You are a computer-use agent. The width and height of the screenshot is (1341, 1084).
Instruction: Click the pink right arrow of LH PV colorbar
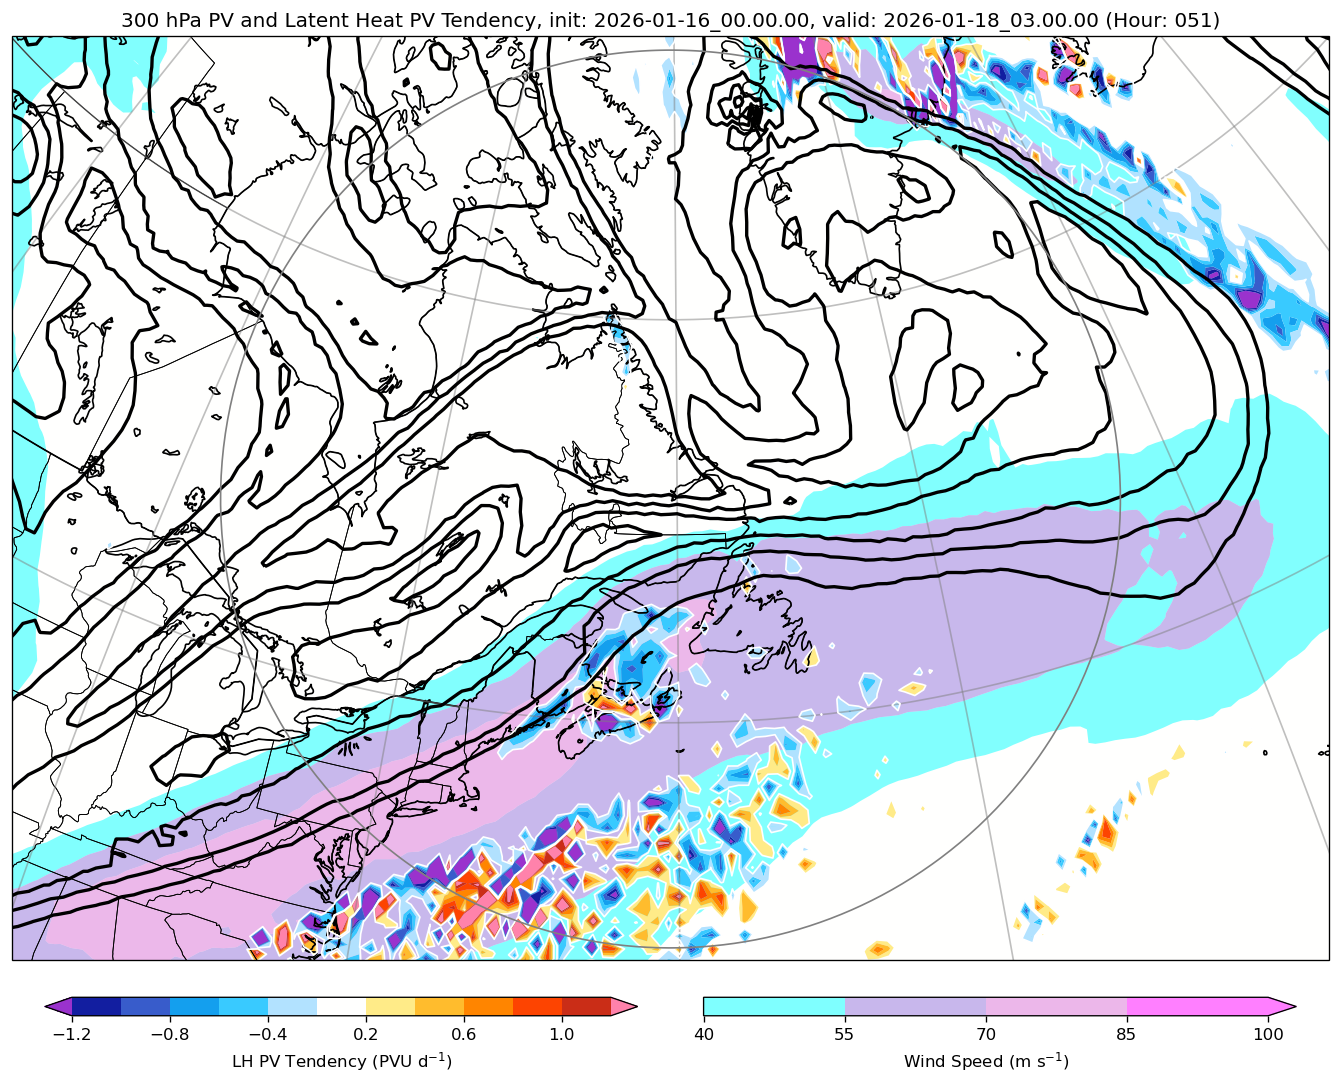pyautogui.click(x=624, y=1006)
